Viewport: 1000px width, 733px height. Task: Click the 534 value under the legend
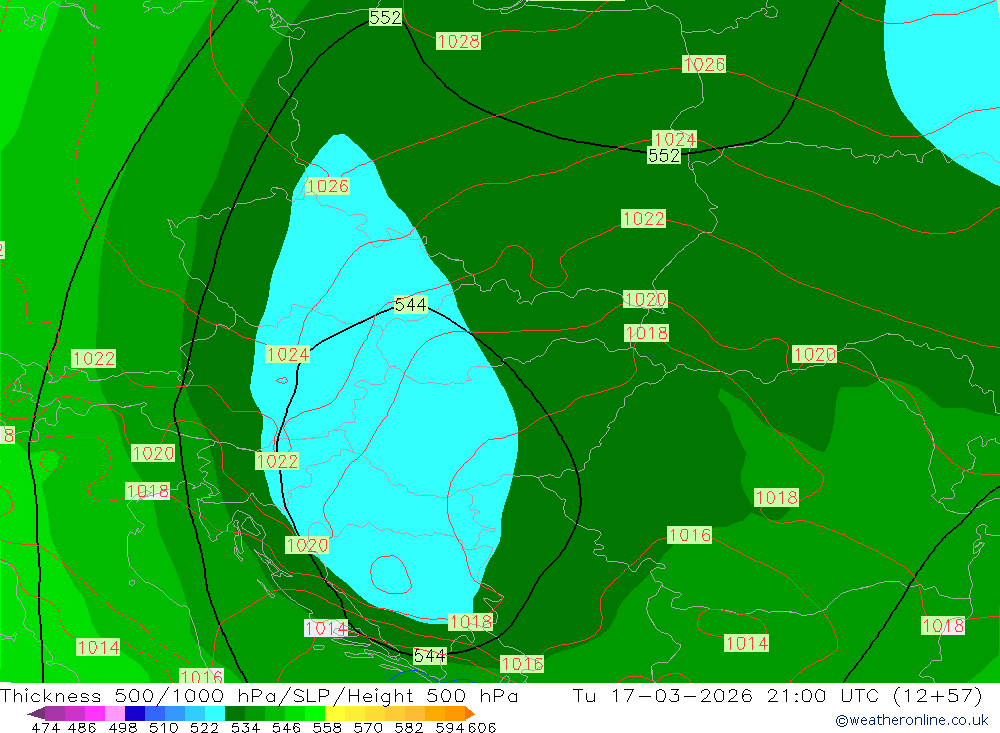[245, 728]
